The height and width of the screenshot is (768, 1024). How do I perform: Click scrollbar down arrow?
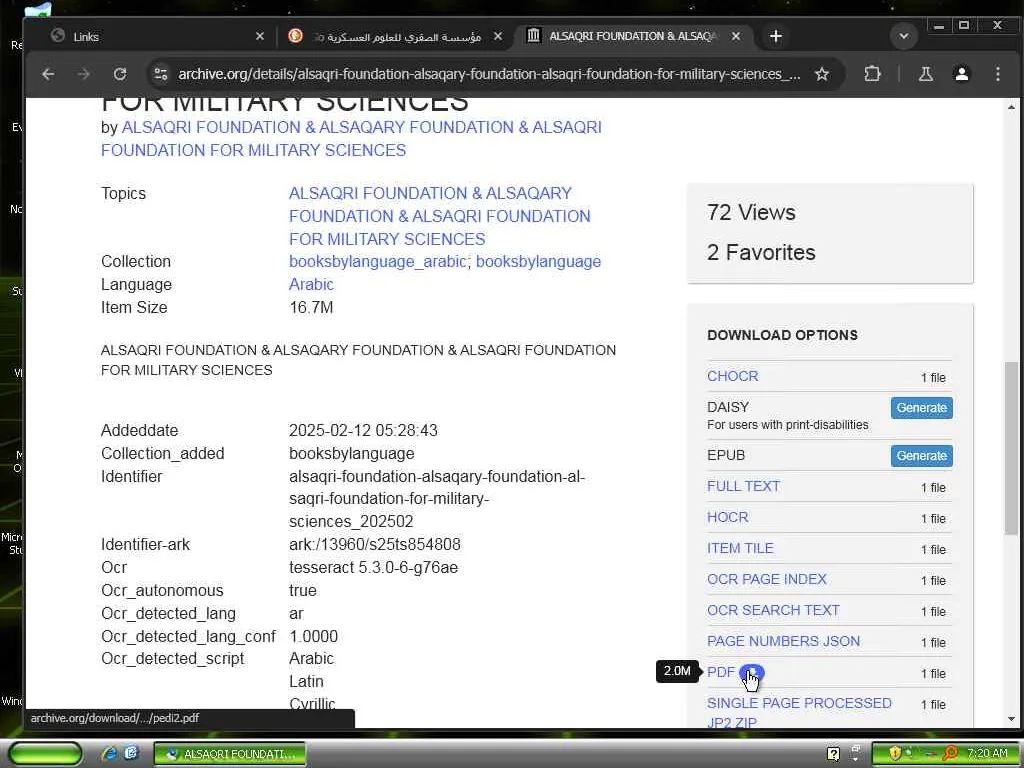point(1011,720)
